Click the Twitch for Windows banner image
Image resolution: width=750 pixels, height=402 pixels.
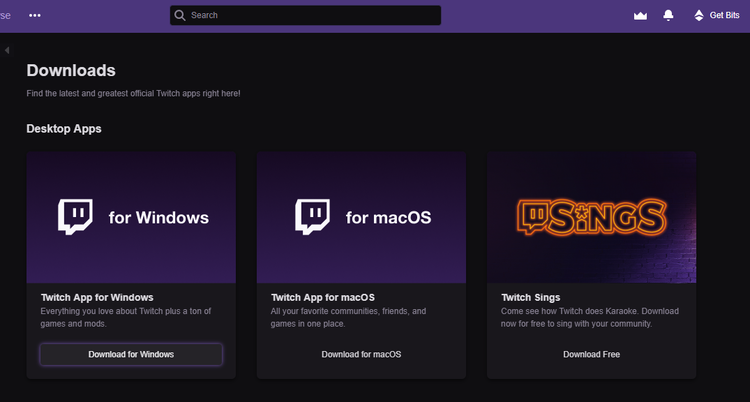click(131, 217)
